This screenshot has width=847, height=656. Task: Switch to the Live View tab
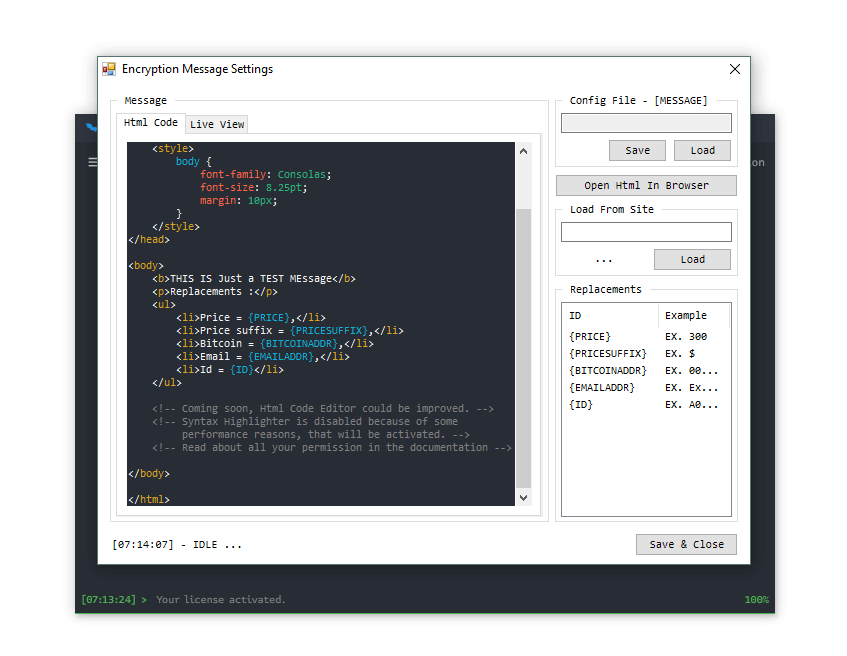217,125
